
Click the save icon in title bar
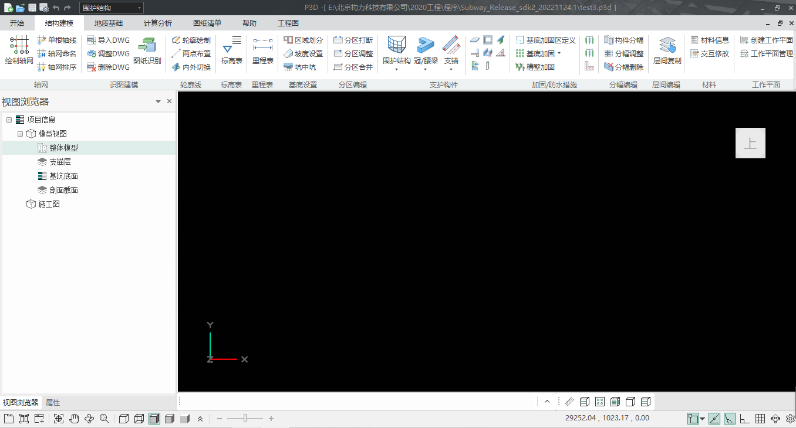click(x=32, y=8)
